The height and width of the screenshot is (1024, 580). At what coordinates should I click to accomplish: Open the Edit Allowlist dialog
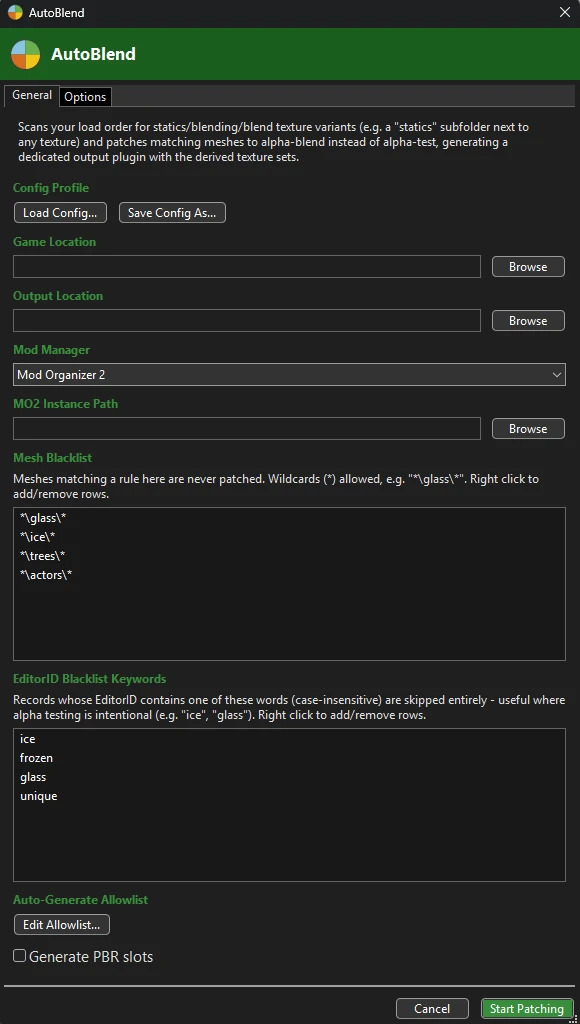[61, 925]
